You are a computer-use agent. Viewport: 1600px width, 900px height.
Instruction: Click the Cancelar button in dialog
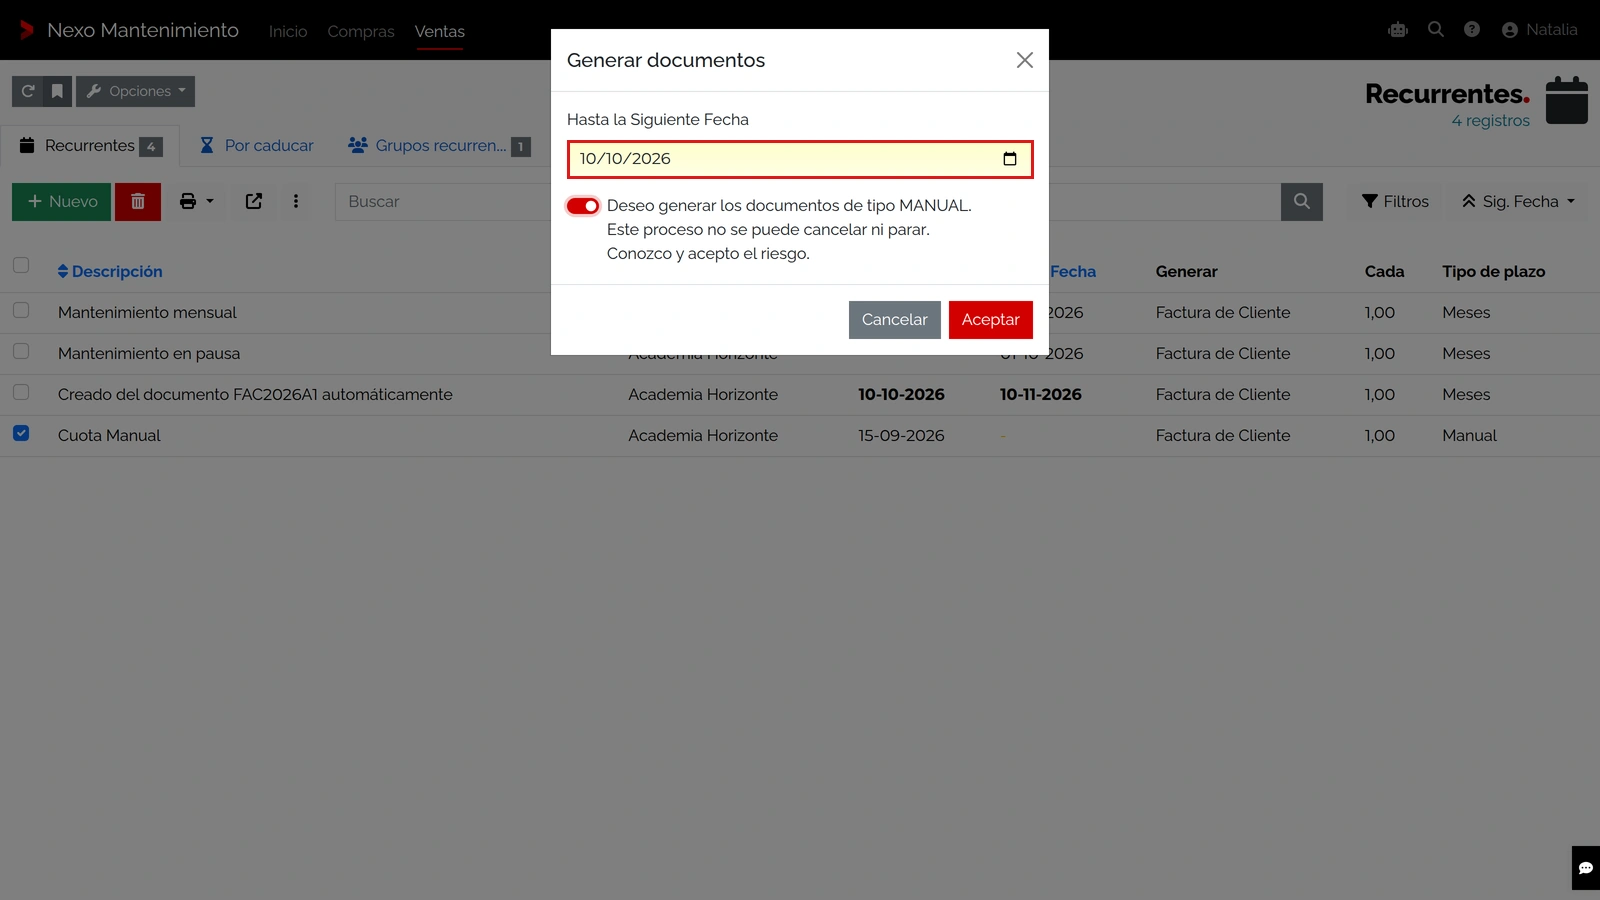[x=894, y=320]
